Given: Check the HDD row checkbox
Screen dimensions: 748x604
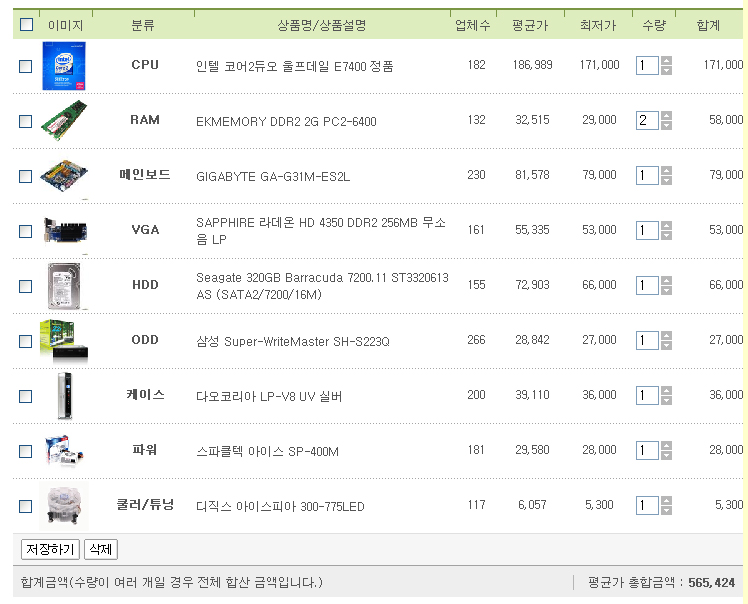Looking at the screenshot, I should [x=25, y=286].
